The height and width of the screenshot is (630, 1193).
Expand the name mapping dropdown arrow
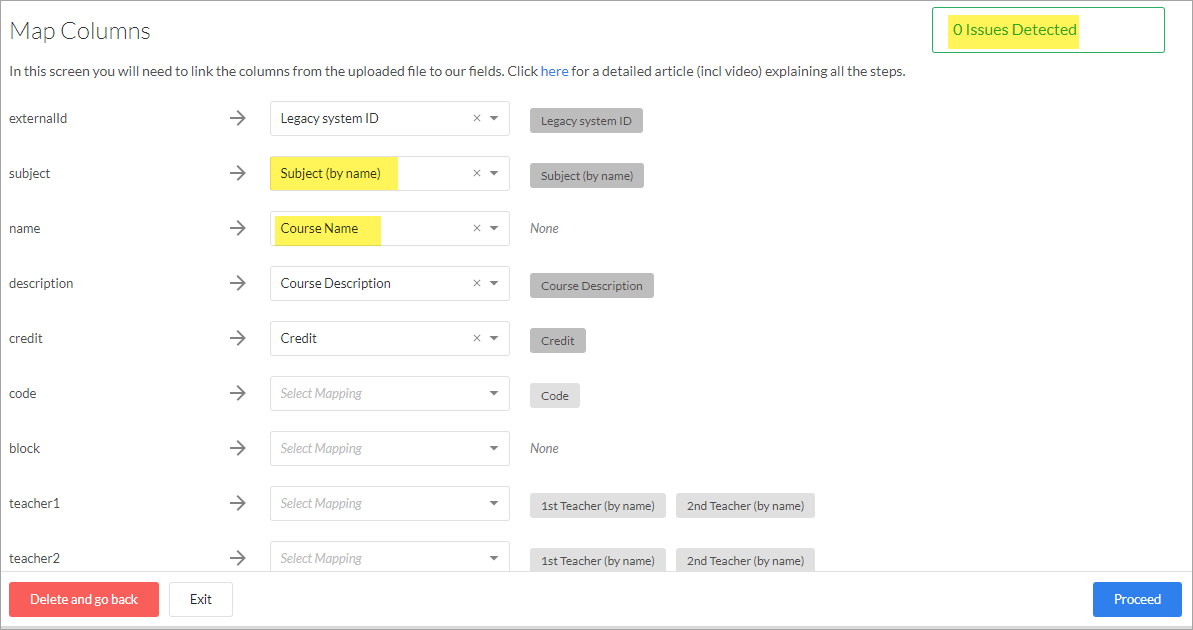[495, 228]
